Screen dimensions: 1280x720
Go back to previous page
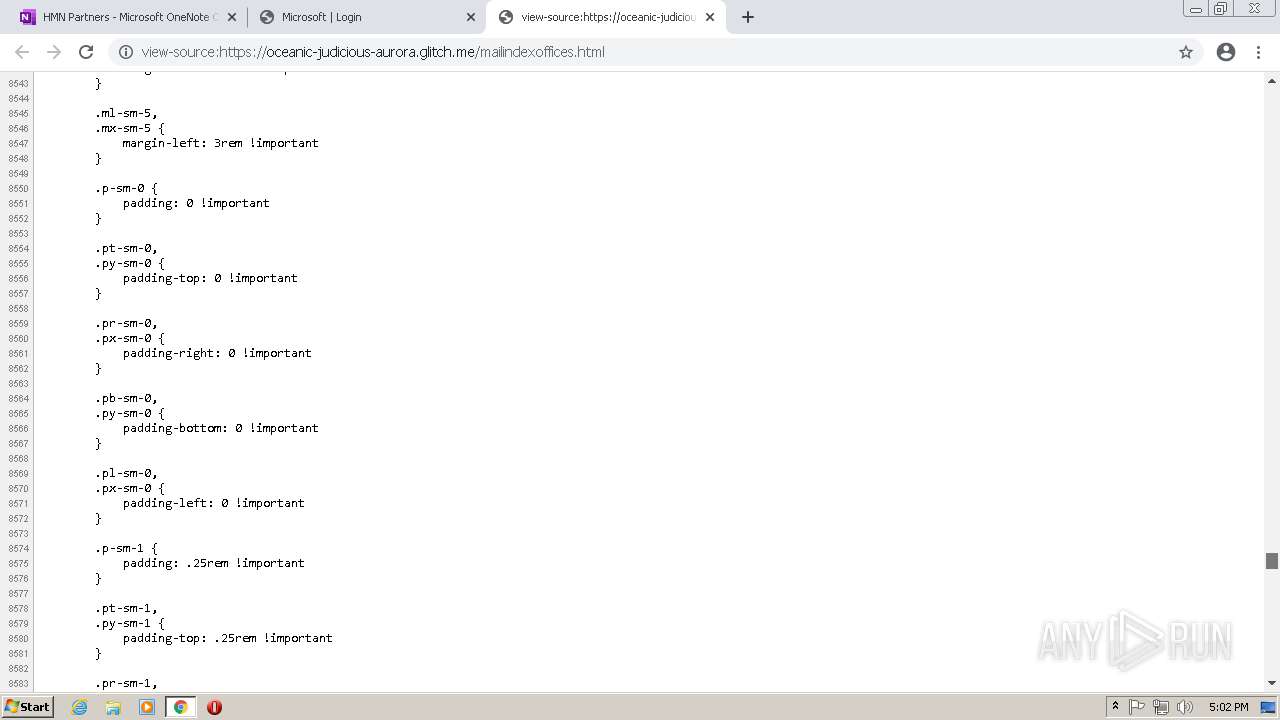pyautogui.click(x=22, y=52)
